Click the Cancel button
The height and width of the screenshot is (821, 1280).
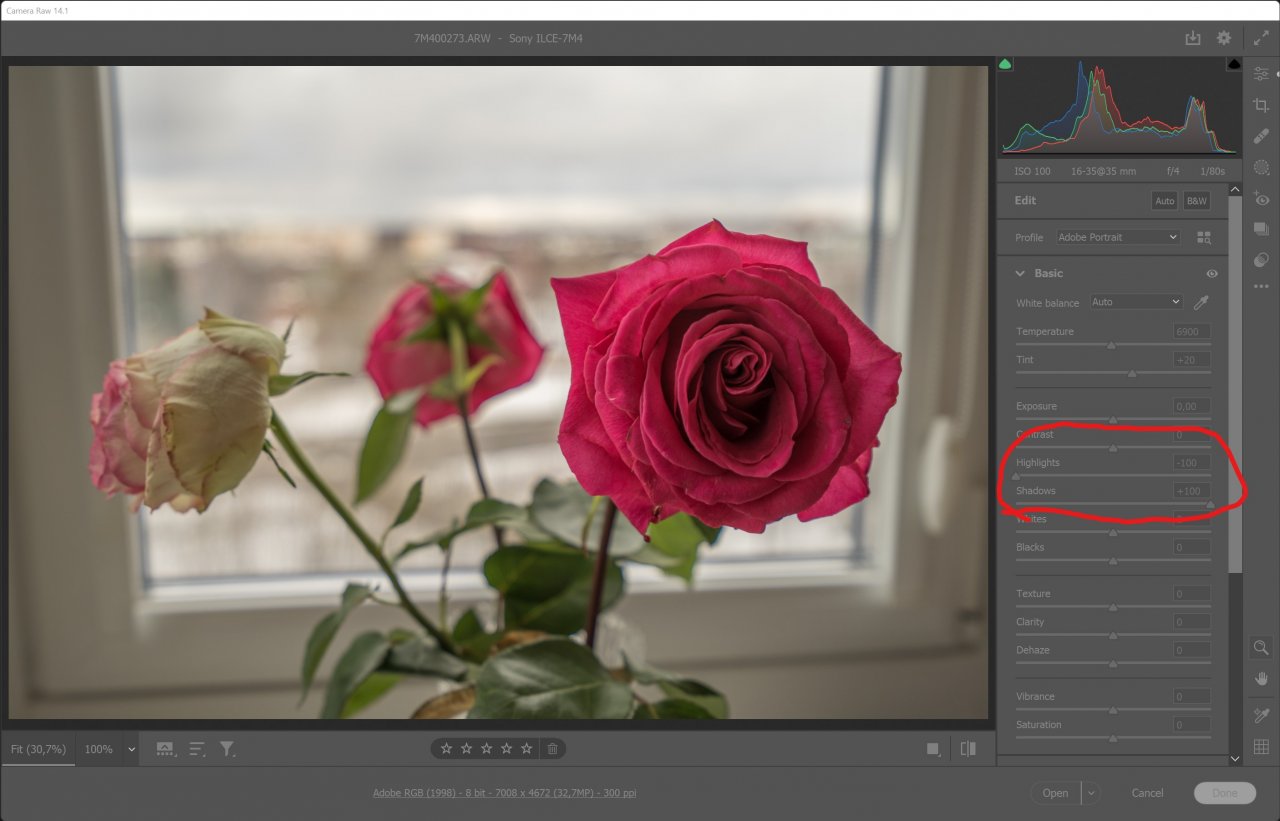point(1147,793)
